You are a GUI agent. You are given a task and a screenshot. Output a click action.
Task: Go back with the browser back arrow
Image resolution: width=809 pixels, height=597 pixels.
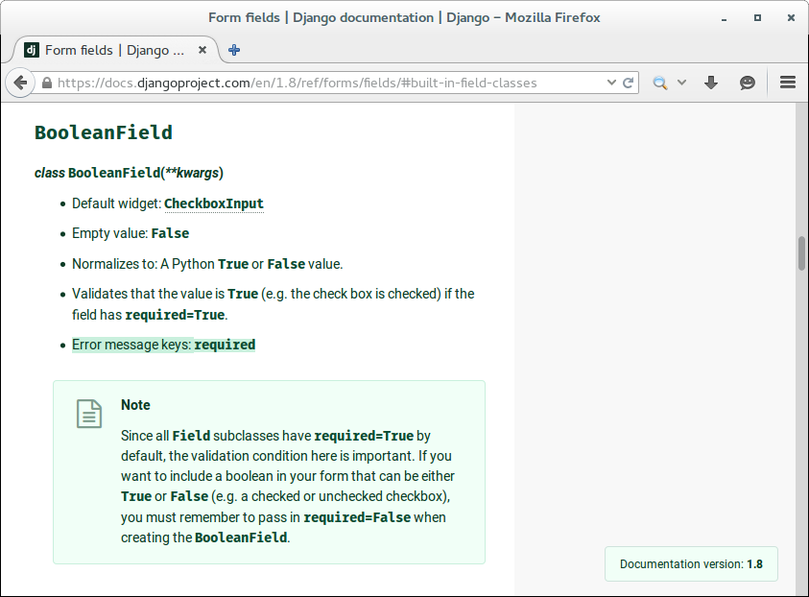pos(20,83)
